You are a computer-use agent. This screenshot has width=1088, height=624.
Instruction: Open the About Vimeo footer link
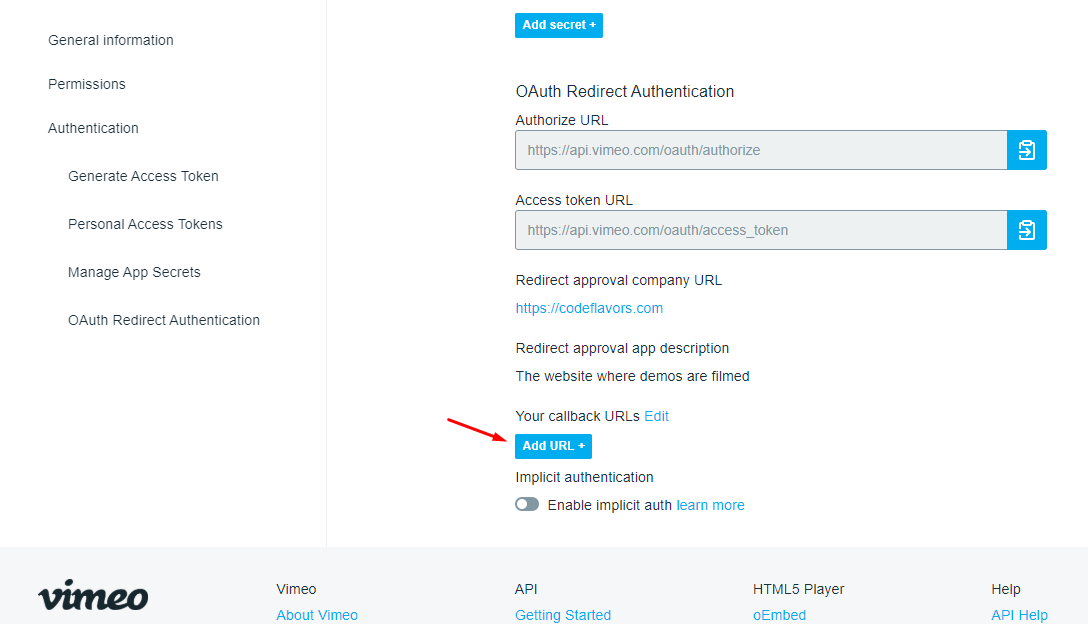click(x=317, y=615)
